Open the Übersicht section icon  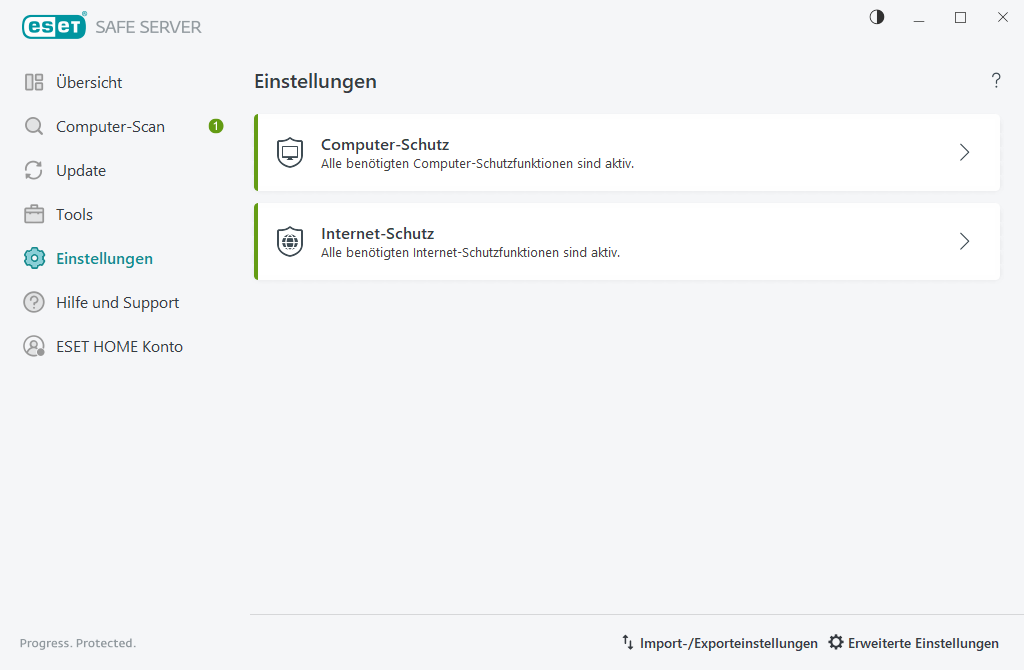33,82
